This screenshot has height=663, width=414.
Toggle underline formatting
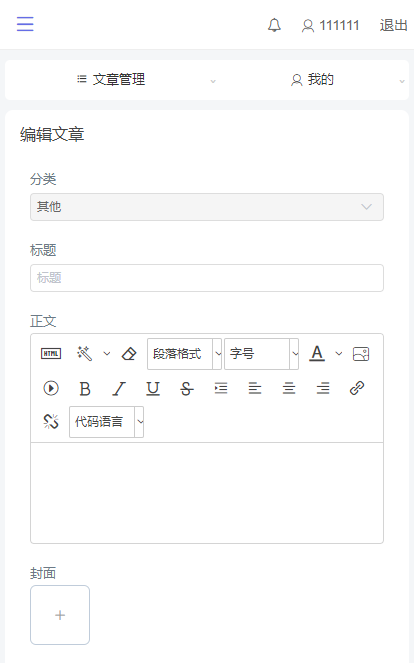(153, 388)
